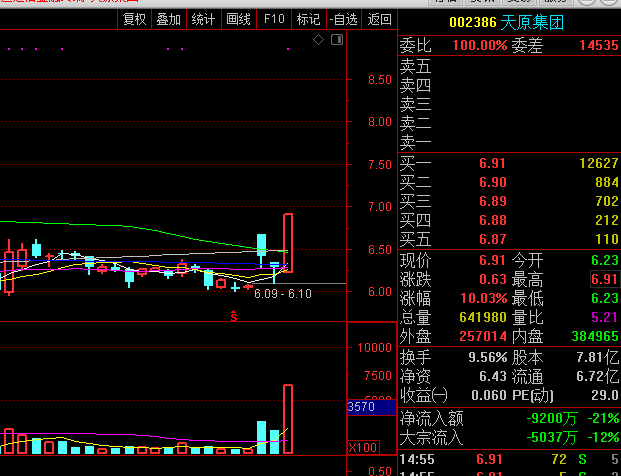
Task: Select the 最低 lowest price 6.23
Action: point(605,298)
